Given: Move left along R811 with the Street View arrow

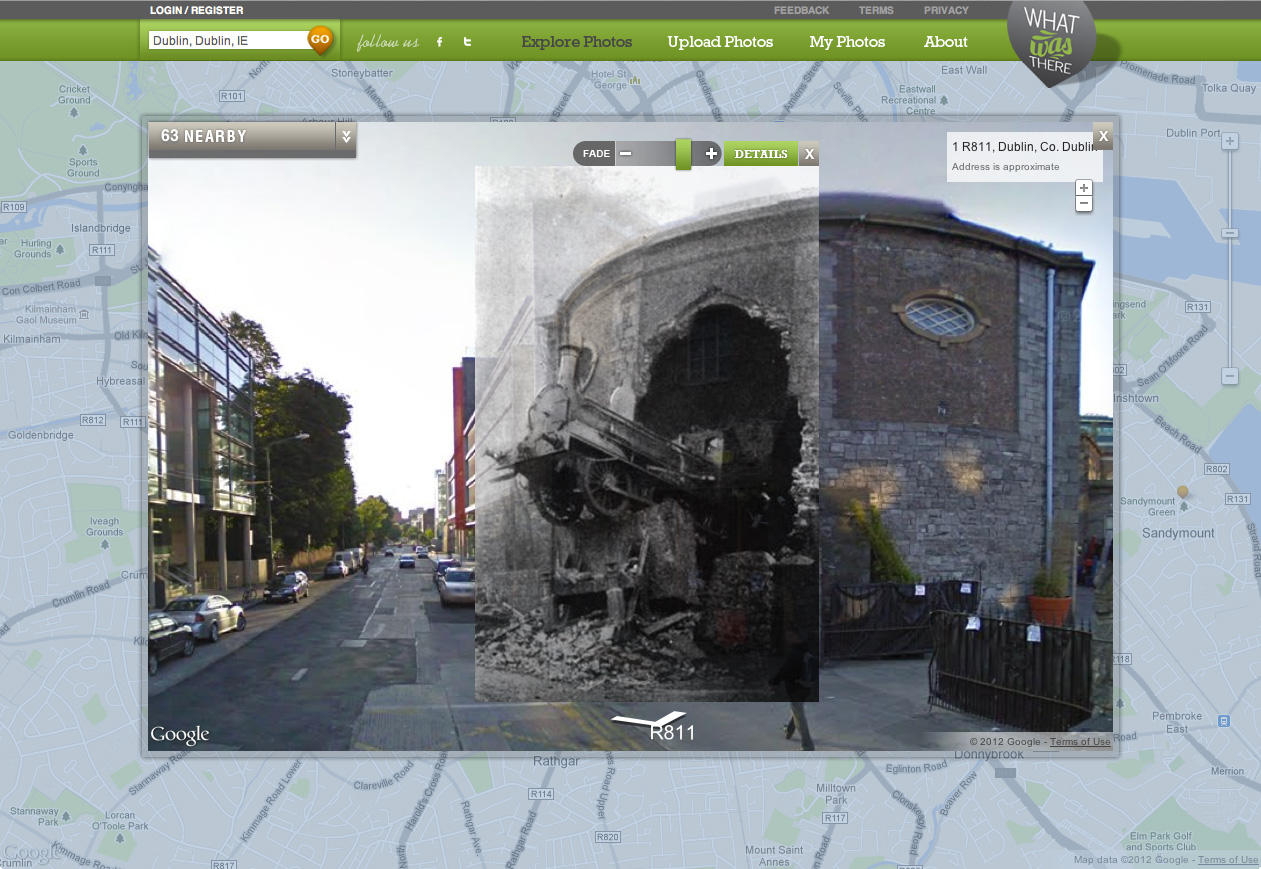Looking at the screenshot, I should pyautogui.click(x=632, y=719).
